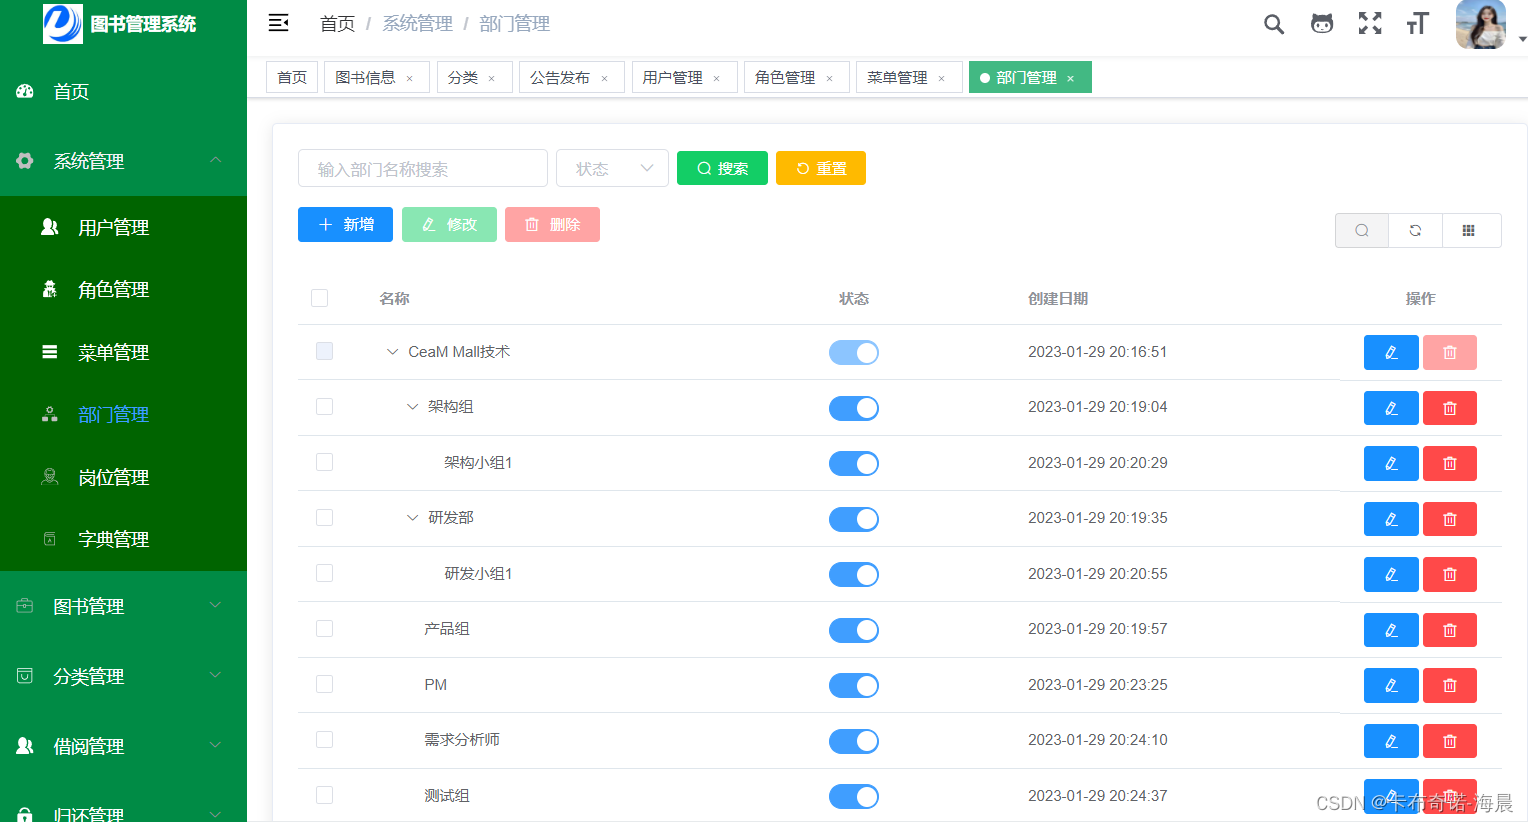Click the GitHub icon in the top bar
This screenshot has width=1528, height=822.
[x=1321, y=23]
